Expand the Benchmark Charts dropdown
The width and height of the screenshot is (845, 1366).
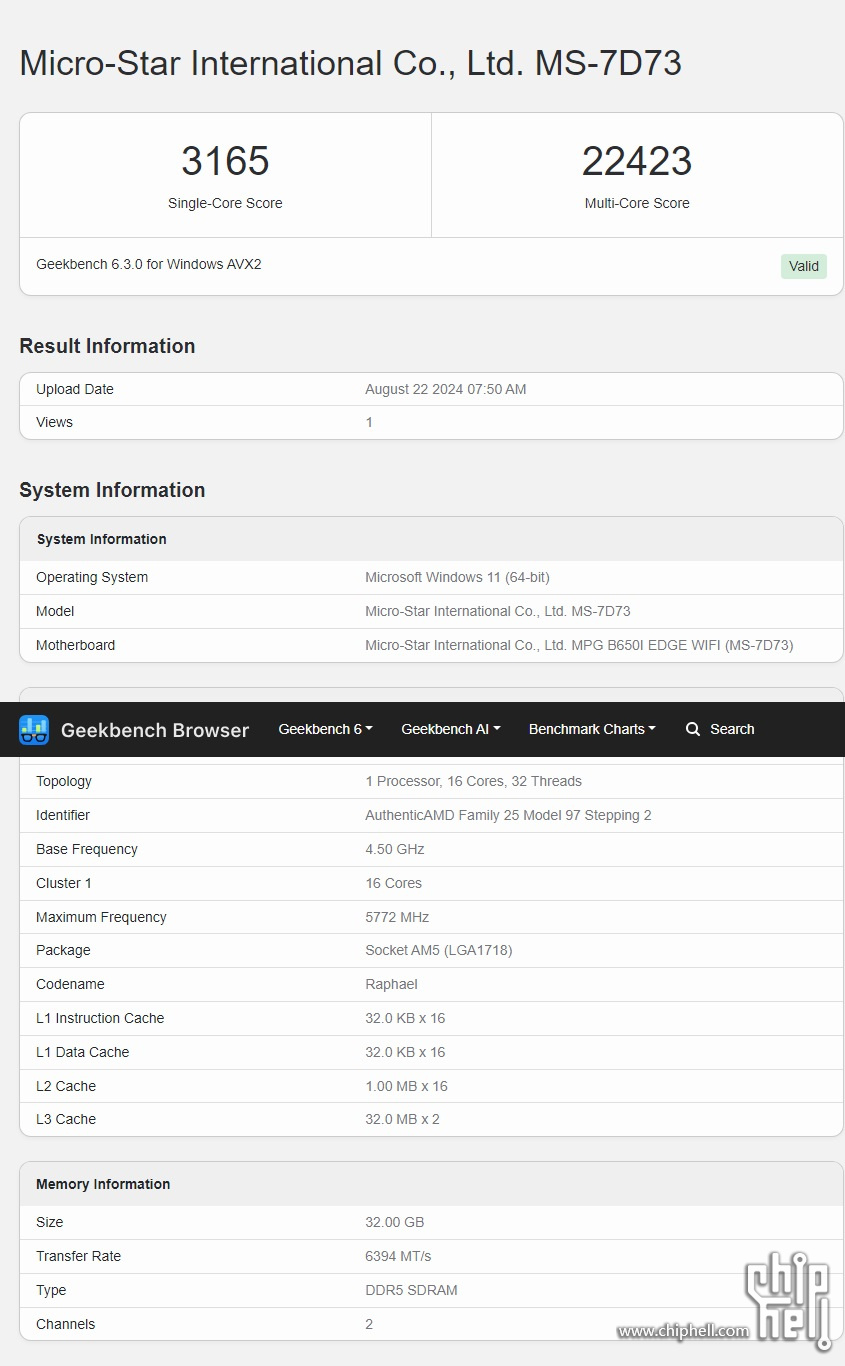point(592,729)
